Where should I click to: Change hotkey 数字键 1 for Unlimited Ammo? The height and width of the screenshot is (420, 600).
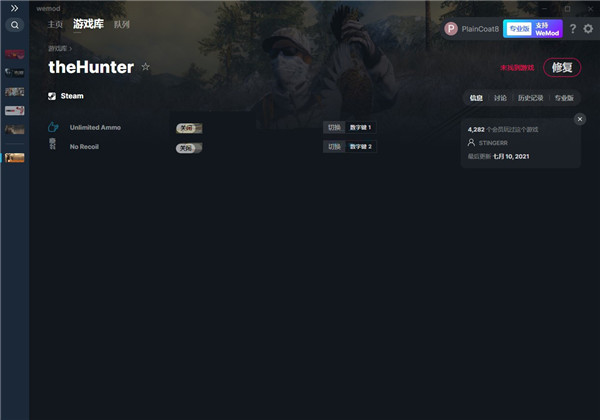360,127
